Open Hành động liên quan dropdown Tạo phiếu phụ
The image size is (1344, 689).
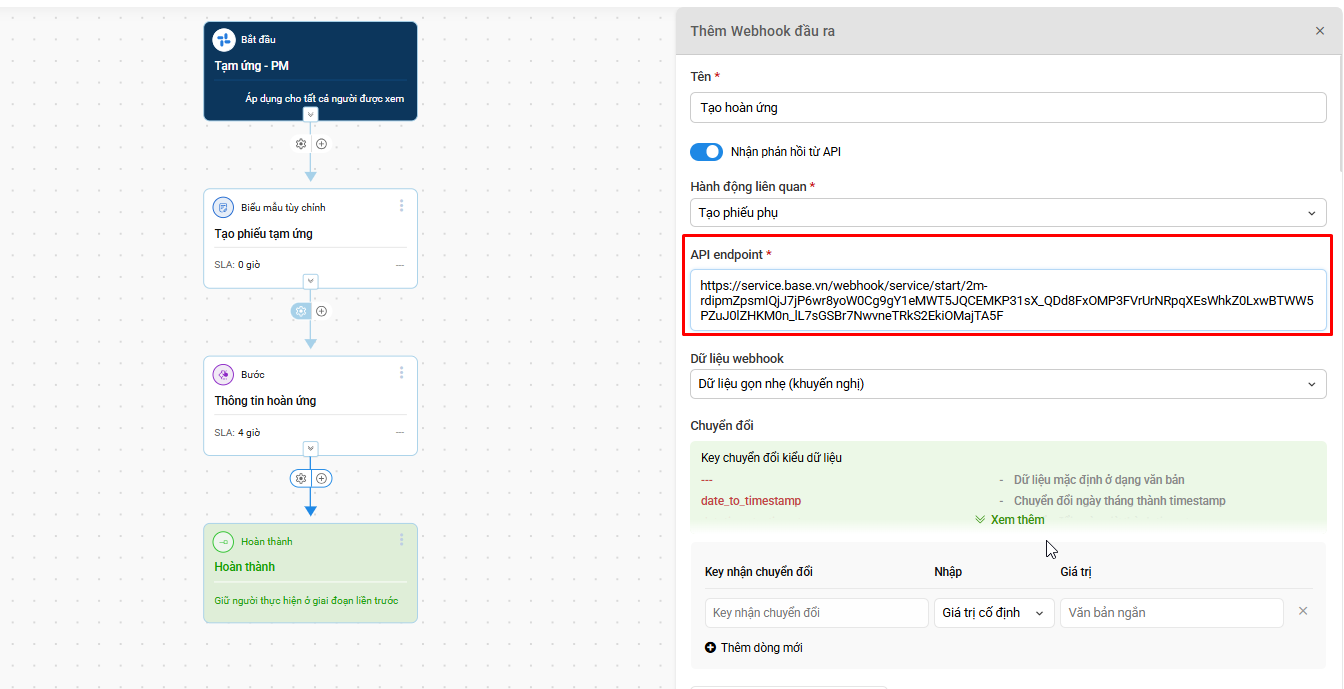(x=1008, y=213)
